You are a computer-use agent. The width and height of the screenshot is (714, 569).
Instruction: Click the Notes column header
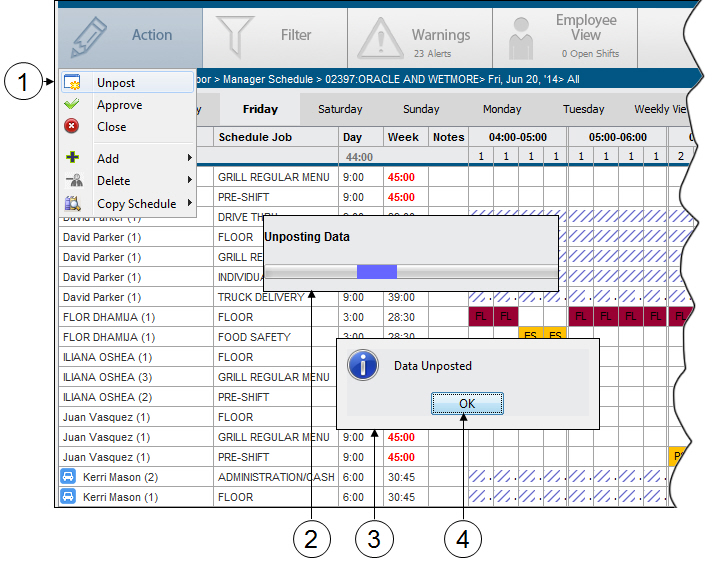[x=448, y=137]
